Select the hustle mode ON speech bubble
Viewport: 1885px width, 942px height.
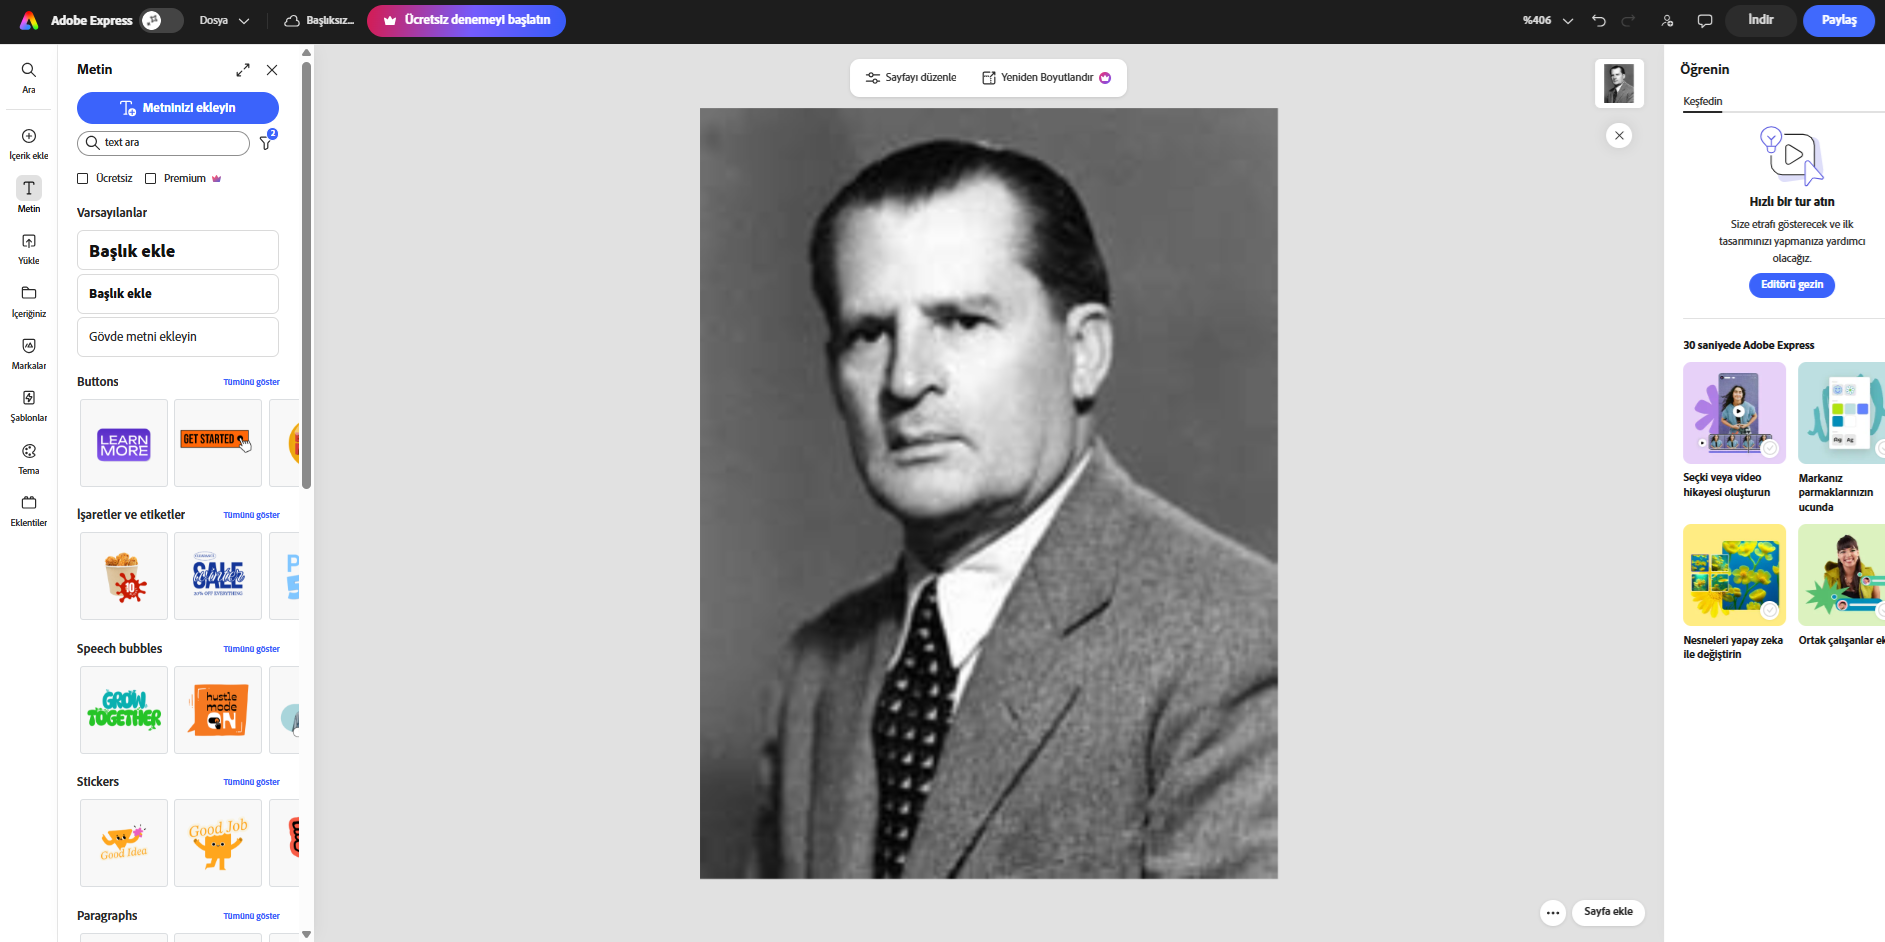218,710
